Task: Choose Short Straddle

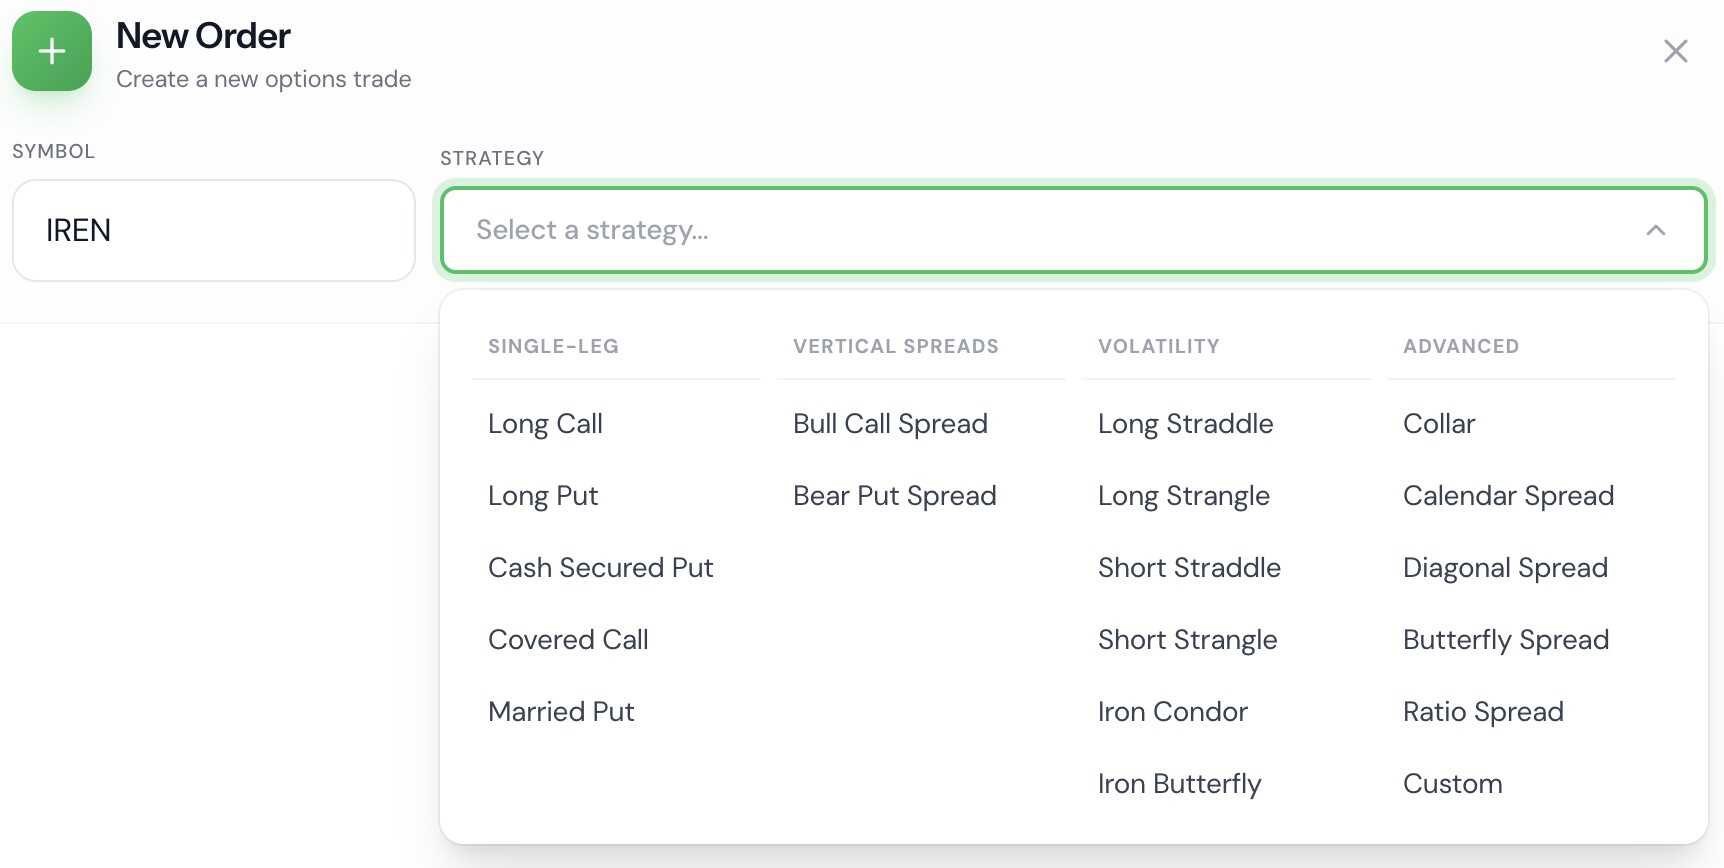Action: (1190, 567)
